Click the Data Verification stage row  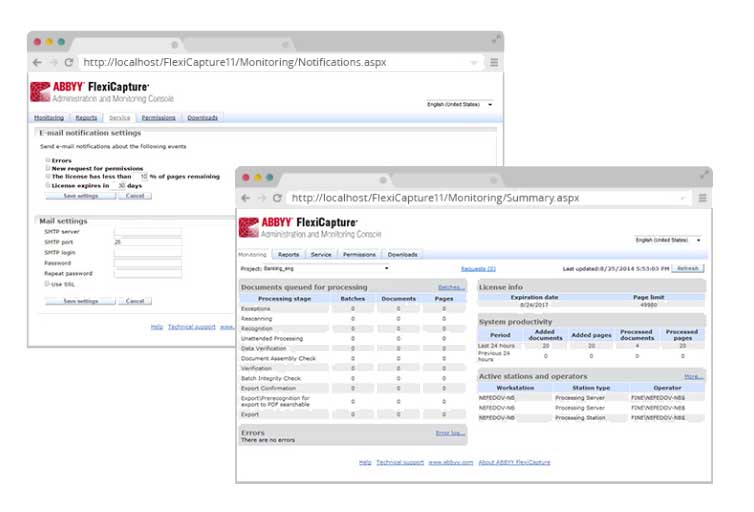coord(353,348)
